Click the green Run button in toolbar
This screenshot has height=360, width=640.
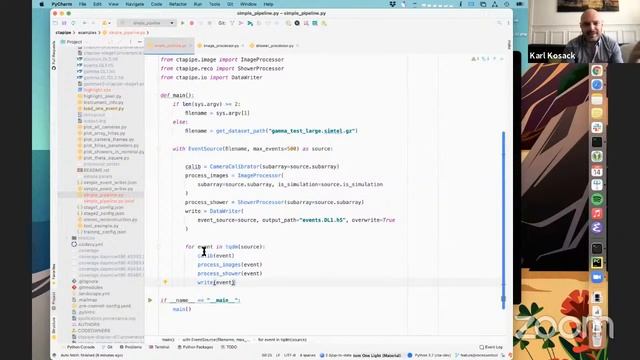click(182, 23)
